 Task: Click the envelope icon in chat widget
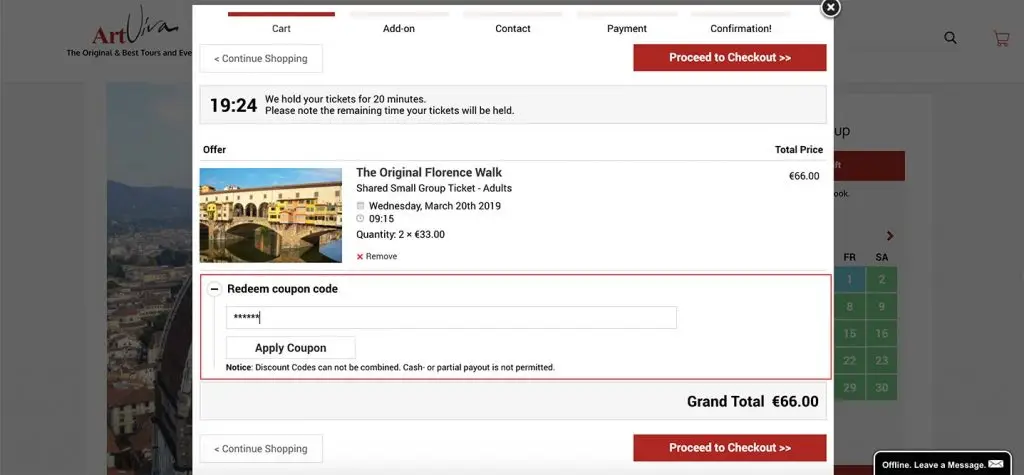point(996,464)
